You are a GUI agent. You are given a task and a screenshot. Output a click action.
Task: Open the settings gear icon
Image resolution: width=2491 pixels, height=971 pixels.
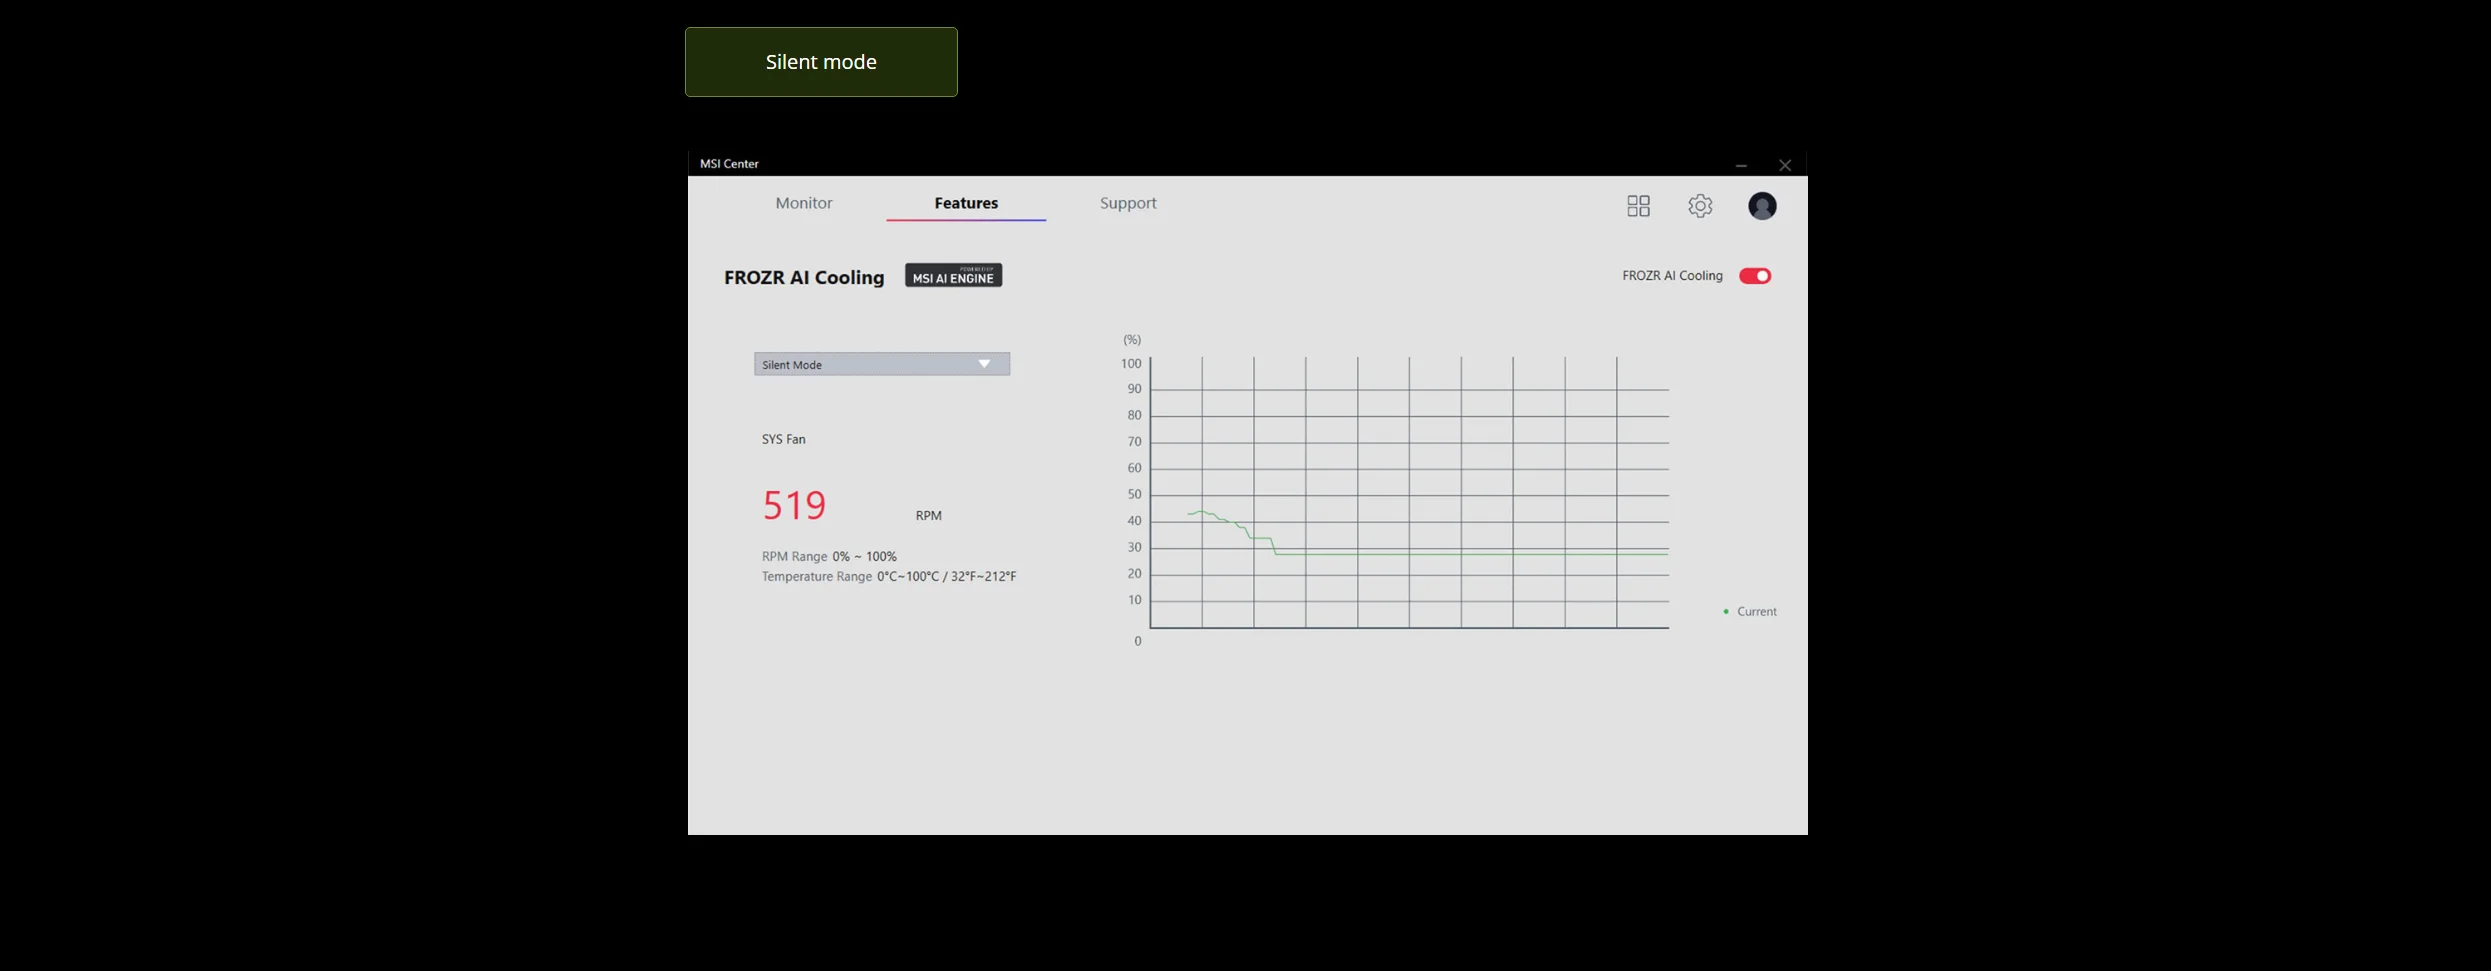(1700, 206)
